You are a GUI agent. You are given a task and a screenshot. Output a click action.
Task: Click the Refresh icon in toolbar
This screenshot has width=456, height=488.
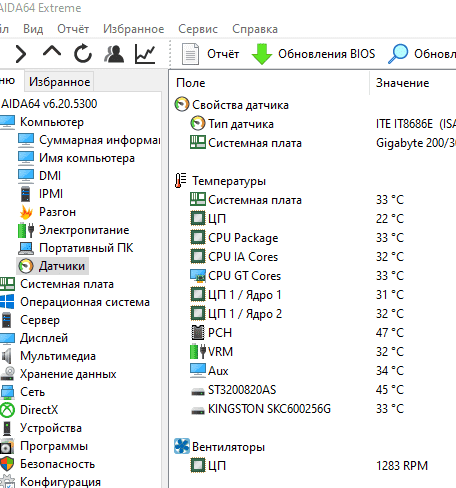tap(83, 53)
